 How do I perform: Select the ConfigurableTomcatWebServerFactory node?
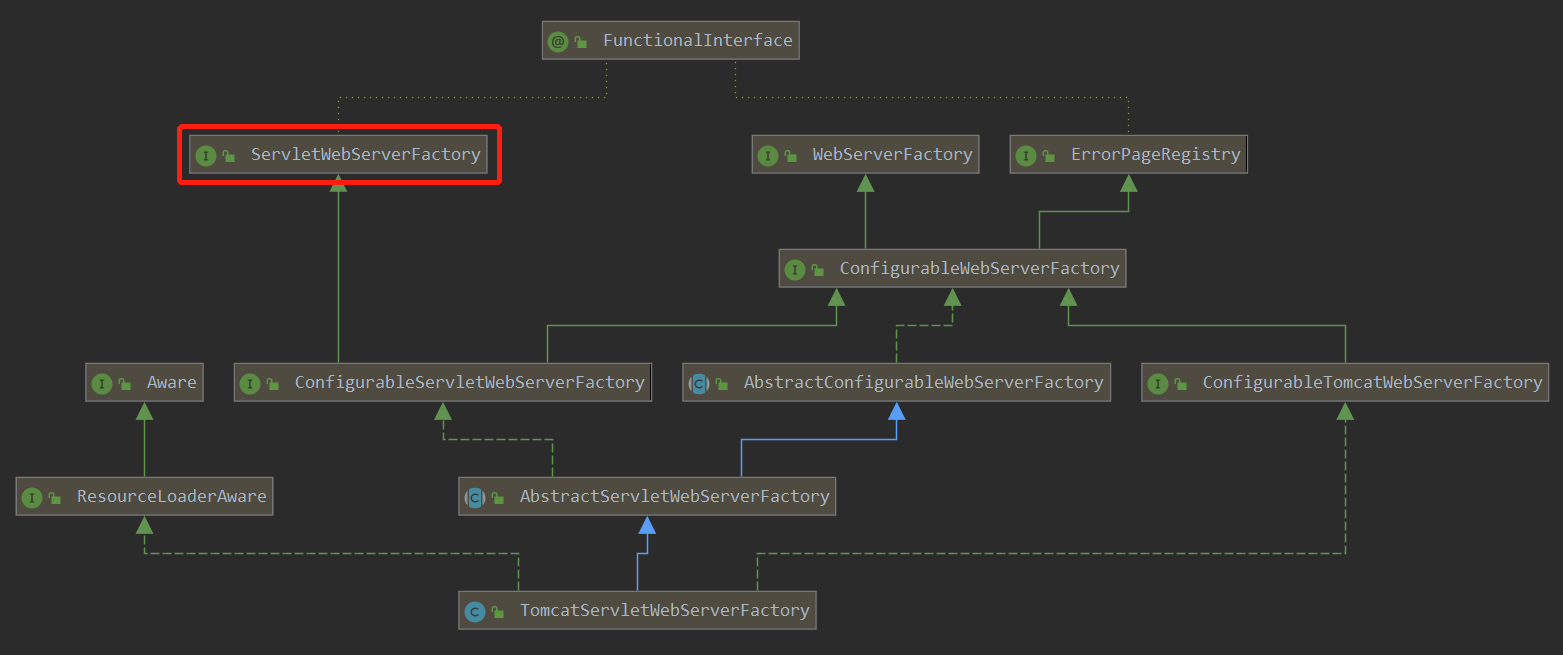pyautogui.click(x=1345, y=382)
